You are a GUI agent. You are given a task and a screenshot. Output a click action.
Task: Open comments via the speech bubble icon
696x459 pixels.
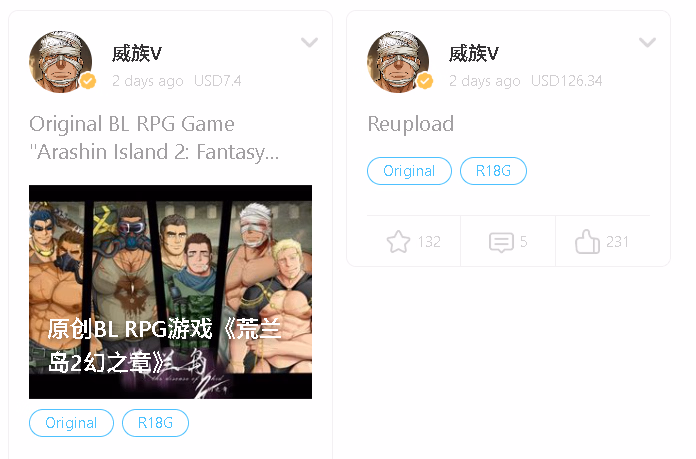[x=501, y=242]
